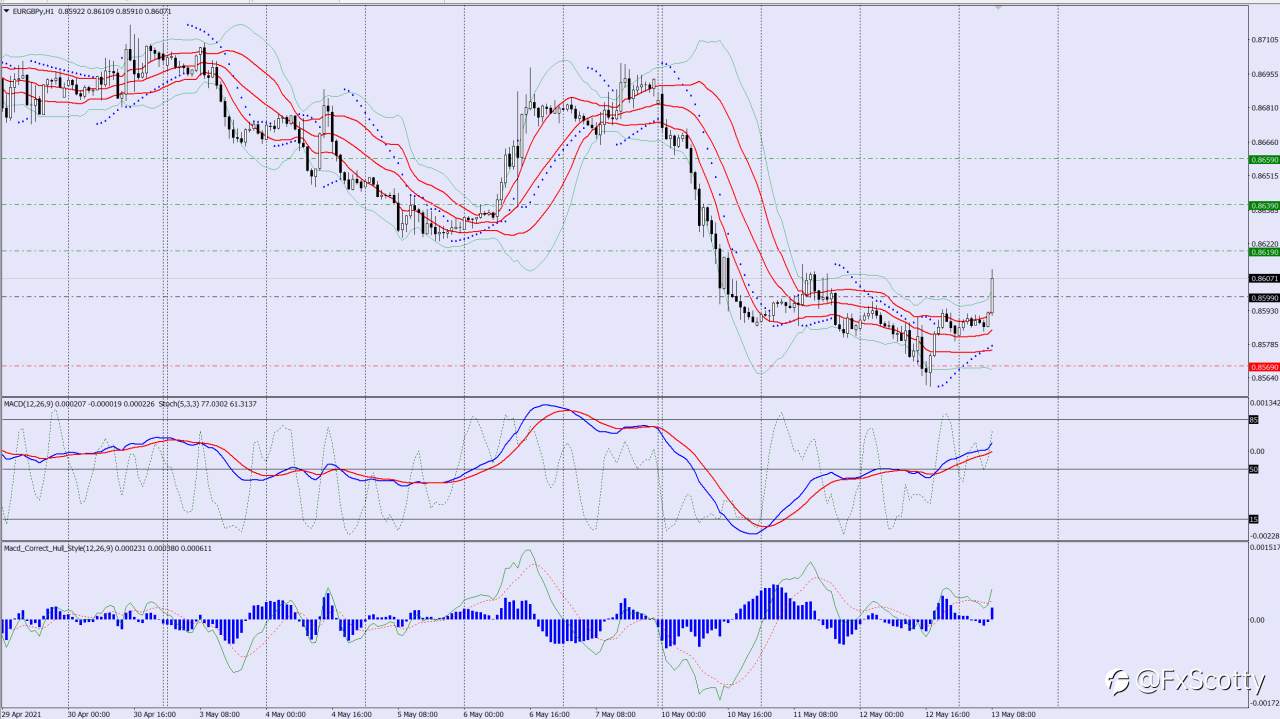Screen dimensions: 1280x719
Task: Click the 0.85640 price scale value
Action: pos(1264,379)
